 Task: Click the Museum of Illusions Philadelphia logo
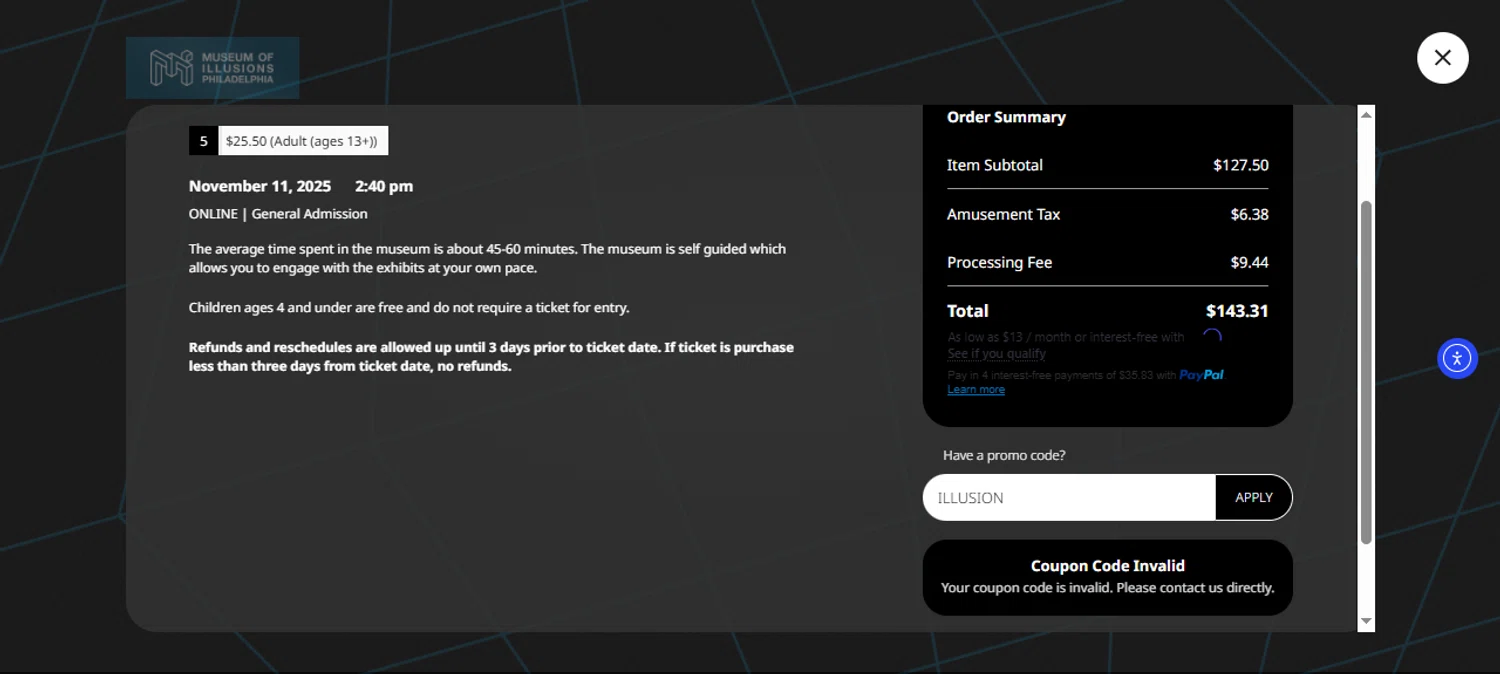pos(212,68)
